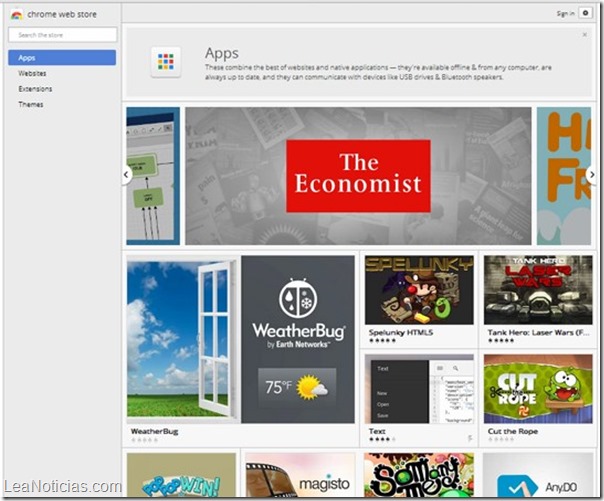Screen dimensions: 604x501
Task: Click the Chrome Web Store logo
Action: 17,14
